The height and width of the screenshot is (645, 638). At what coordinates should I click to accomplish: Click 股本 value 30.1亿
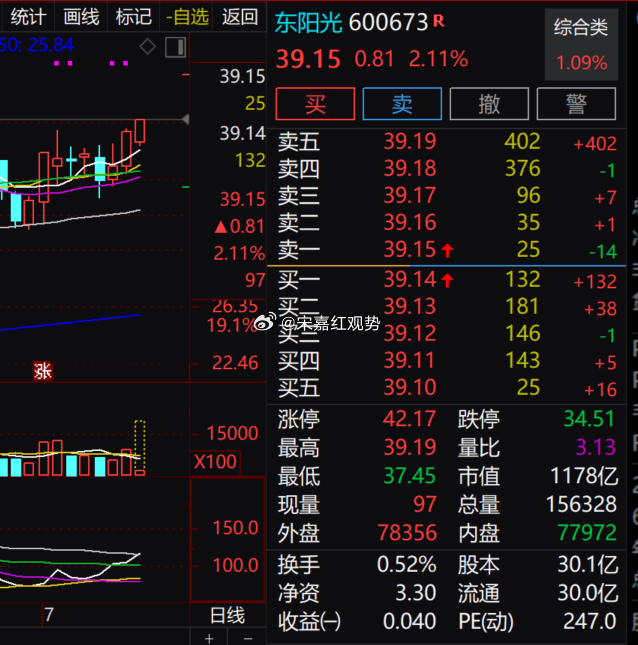tap(588, 564)
